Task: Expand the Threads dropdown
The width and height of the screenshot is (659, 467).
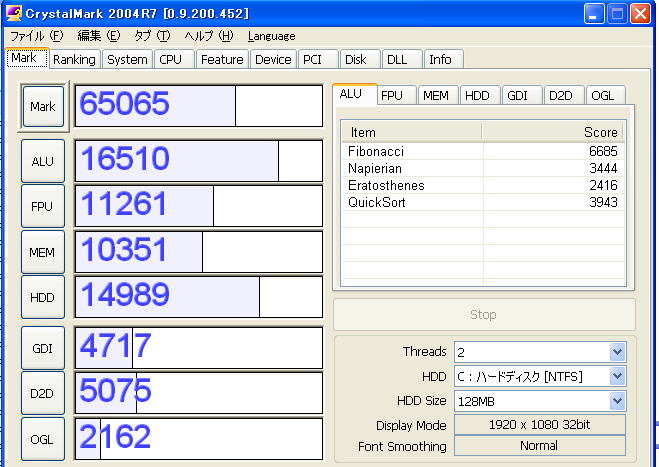Action: (x=617, y=352)
